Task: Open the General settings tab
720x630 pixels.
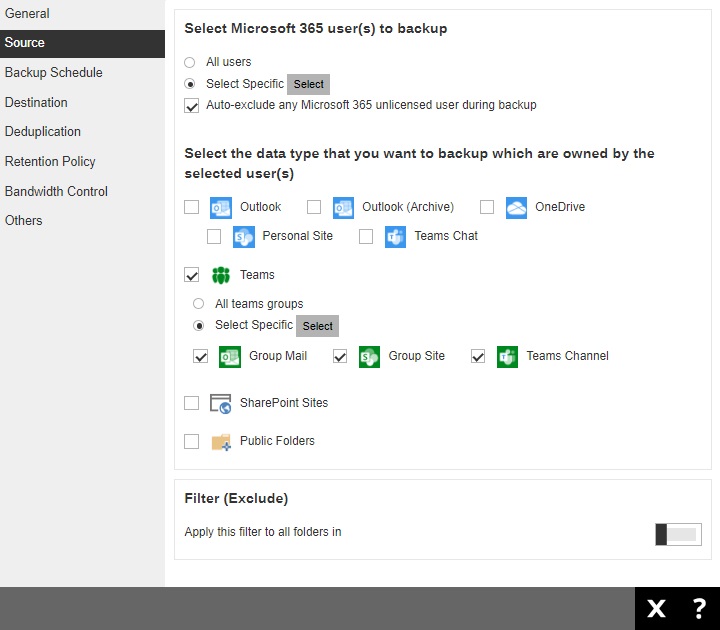Action: click(82, 14)
